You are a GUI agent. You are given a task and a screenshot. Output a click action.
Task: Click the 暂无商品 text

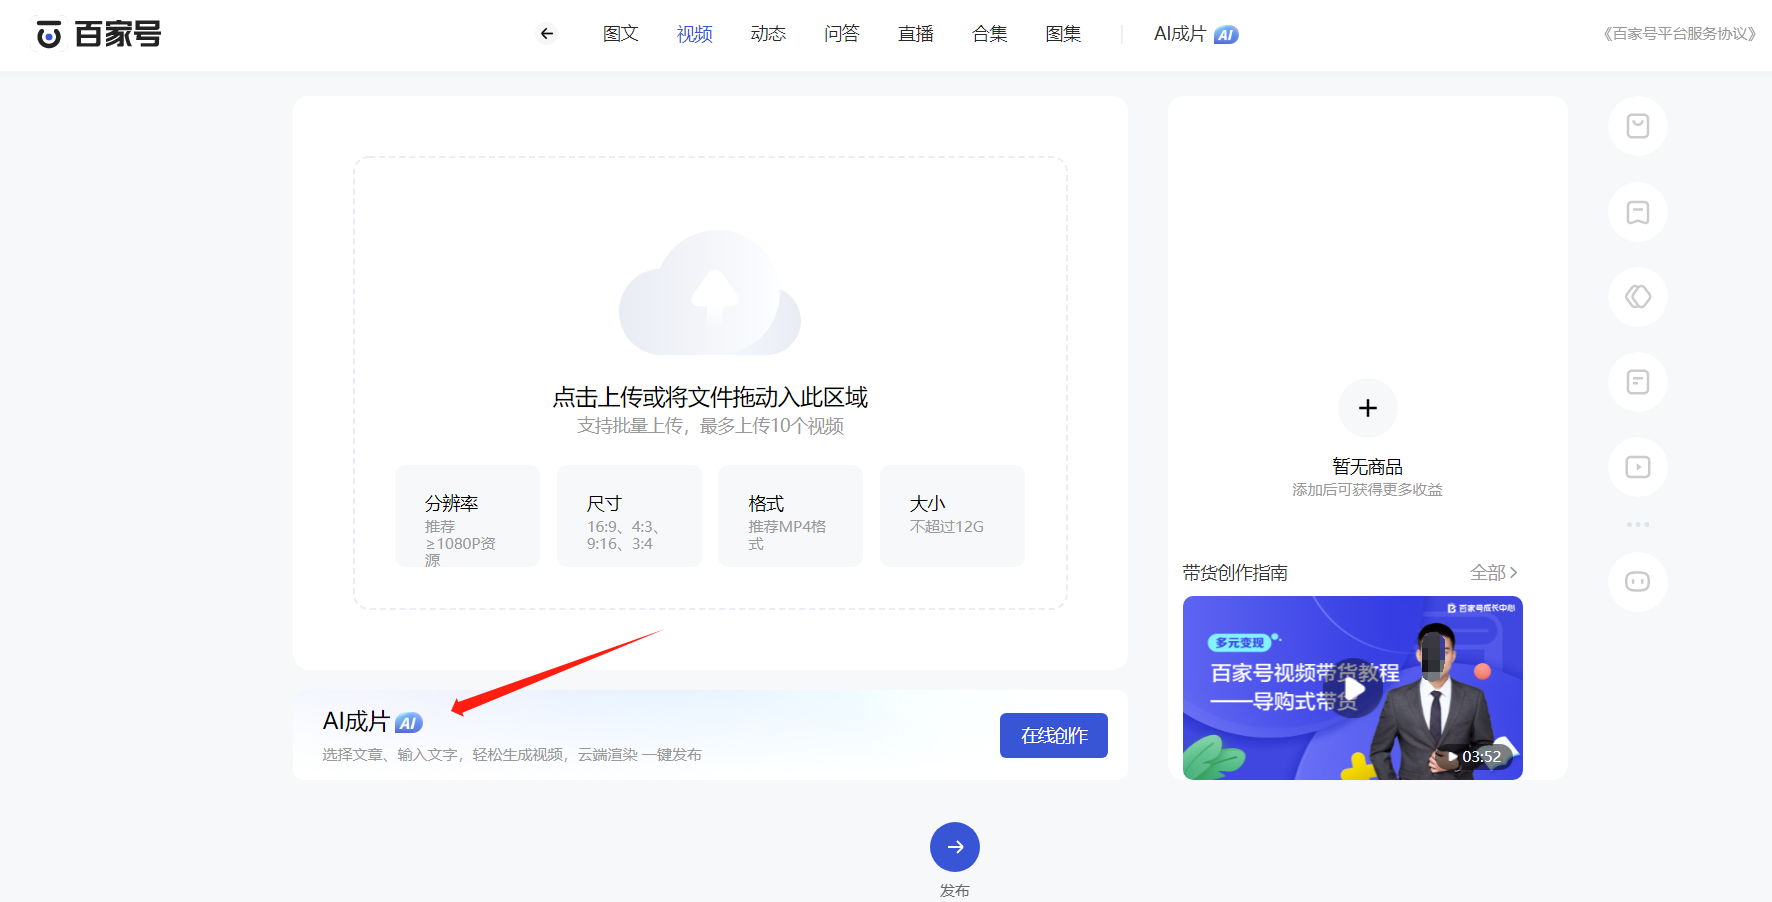1367,467
